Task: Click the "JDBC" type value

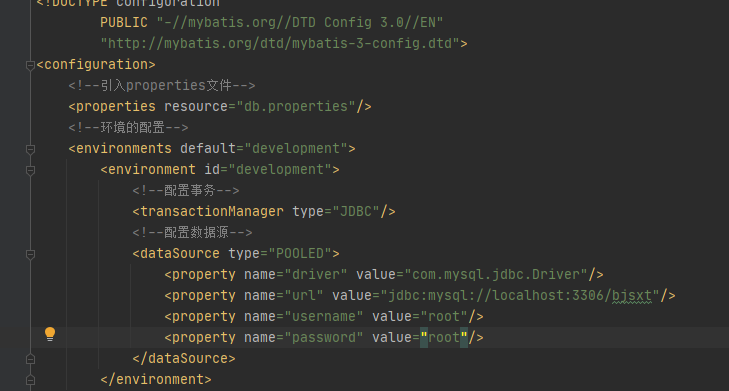Action: tap(356, 212)
